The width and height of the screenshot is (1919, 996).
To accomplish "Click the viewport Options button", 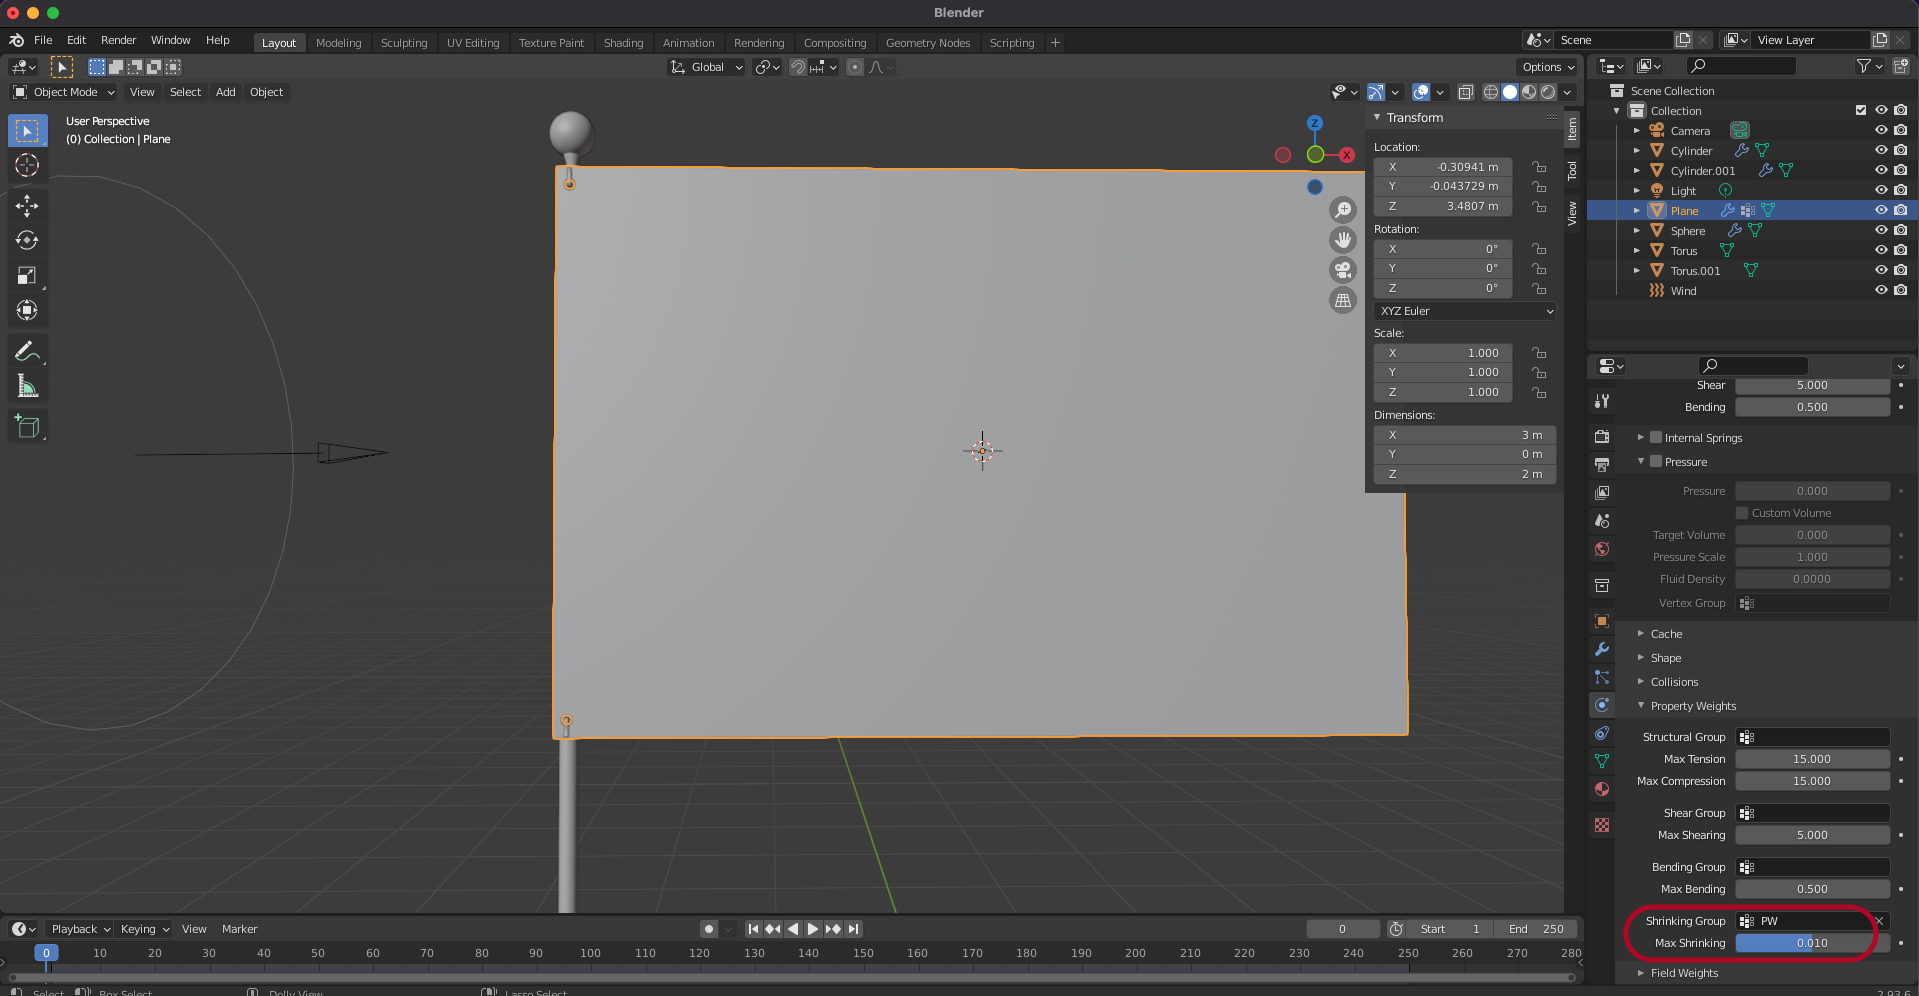I will click(x=1548, y=67).
